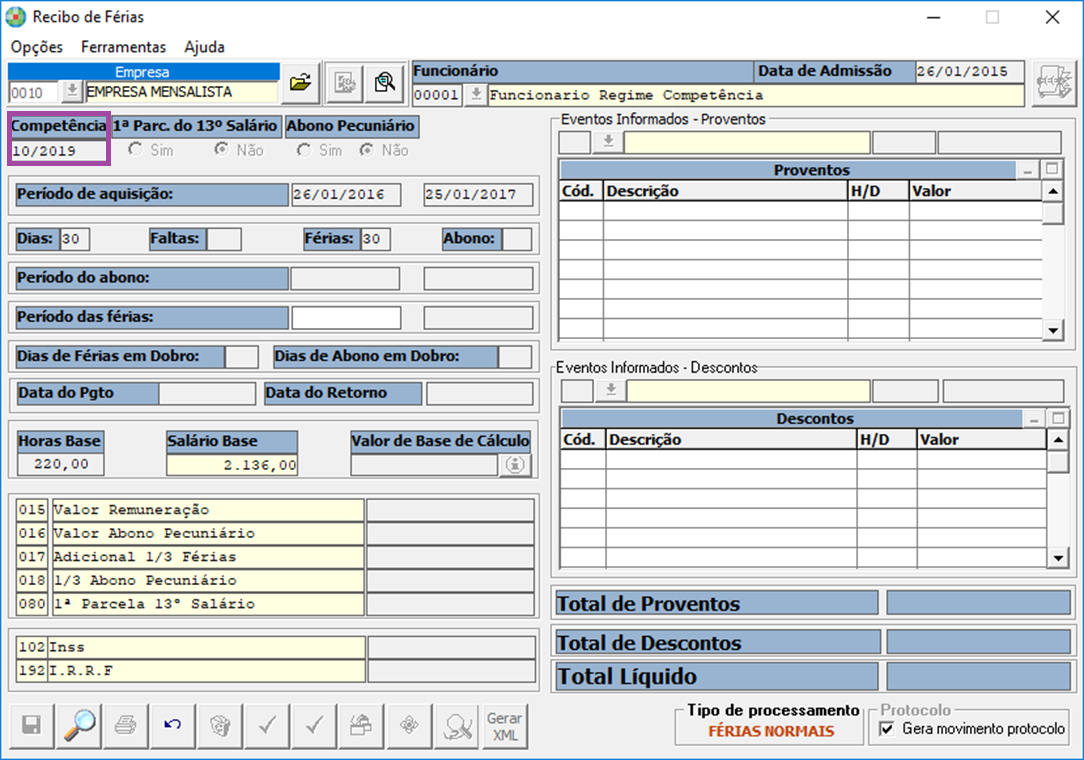Click the calendar icon right of Funcionário

click(x=1054, y=83)
